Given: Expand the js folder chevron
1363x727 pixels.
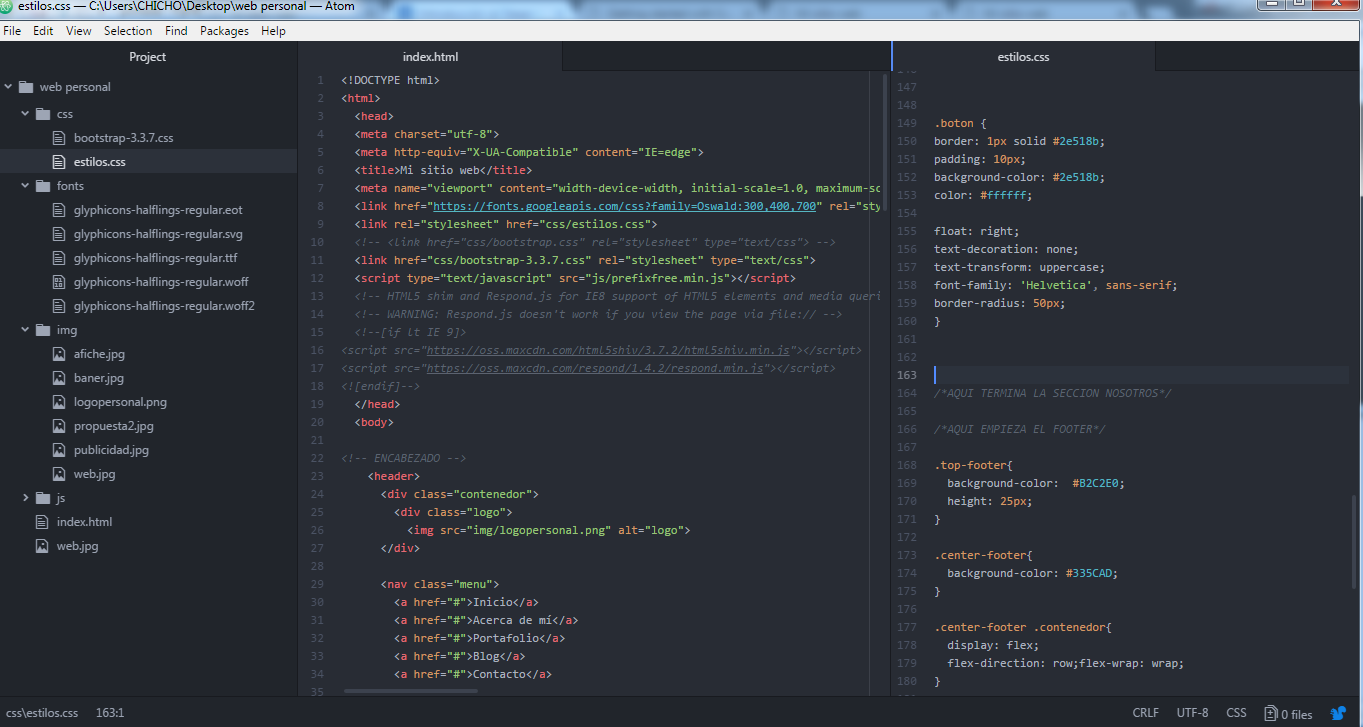Looking at the screenshot, I should (x=25, y=498).
